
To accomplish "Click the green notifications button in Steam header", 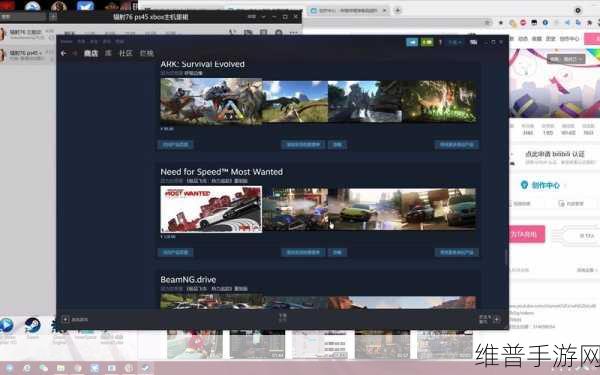I will pos(427,42).
